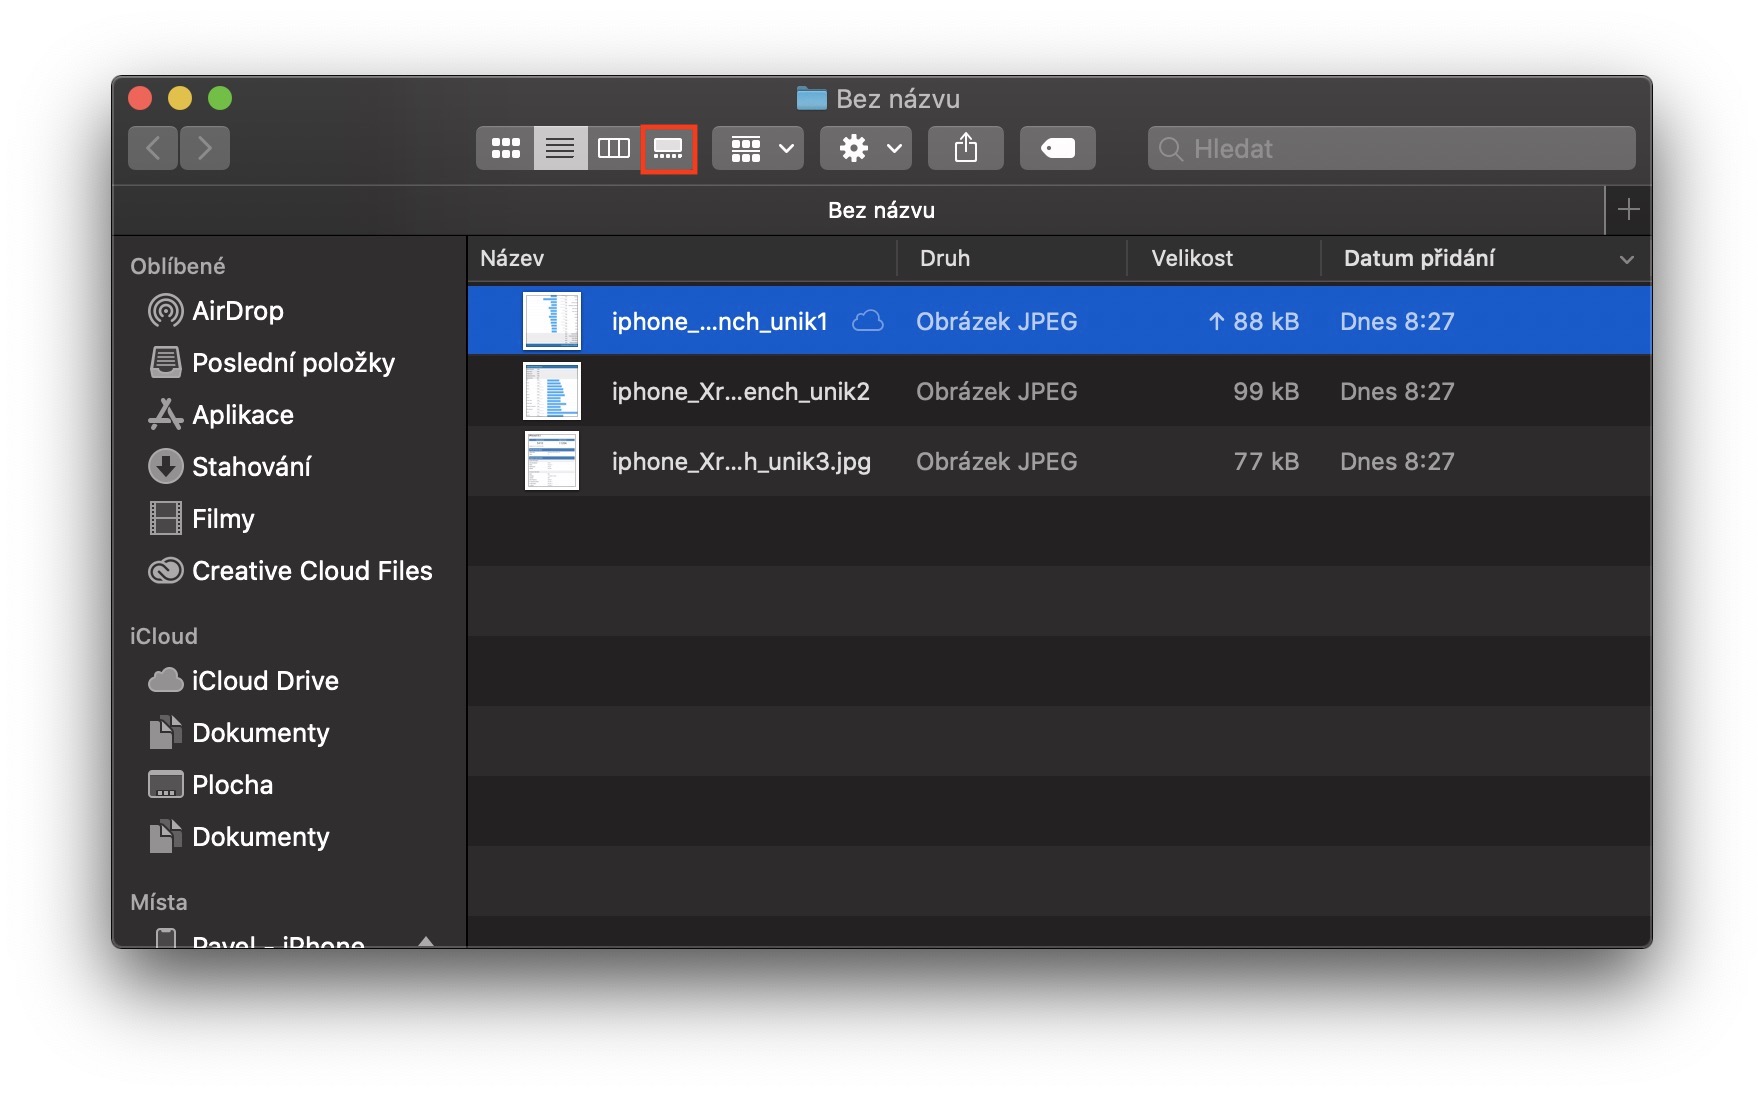Click the Edit Tags button
Image resolution: width=1764 pixels, height=1096 pixels.
click(1057, 148)
